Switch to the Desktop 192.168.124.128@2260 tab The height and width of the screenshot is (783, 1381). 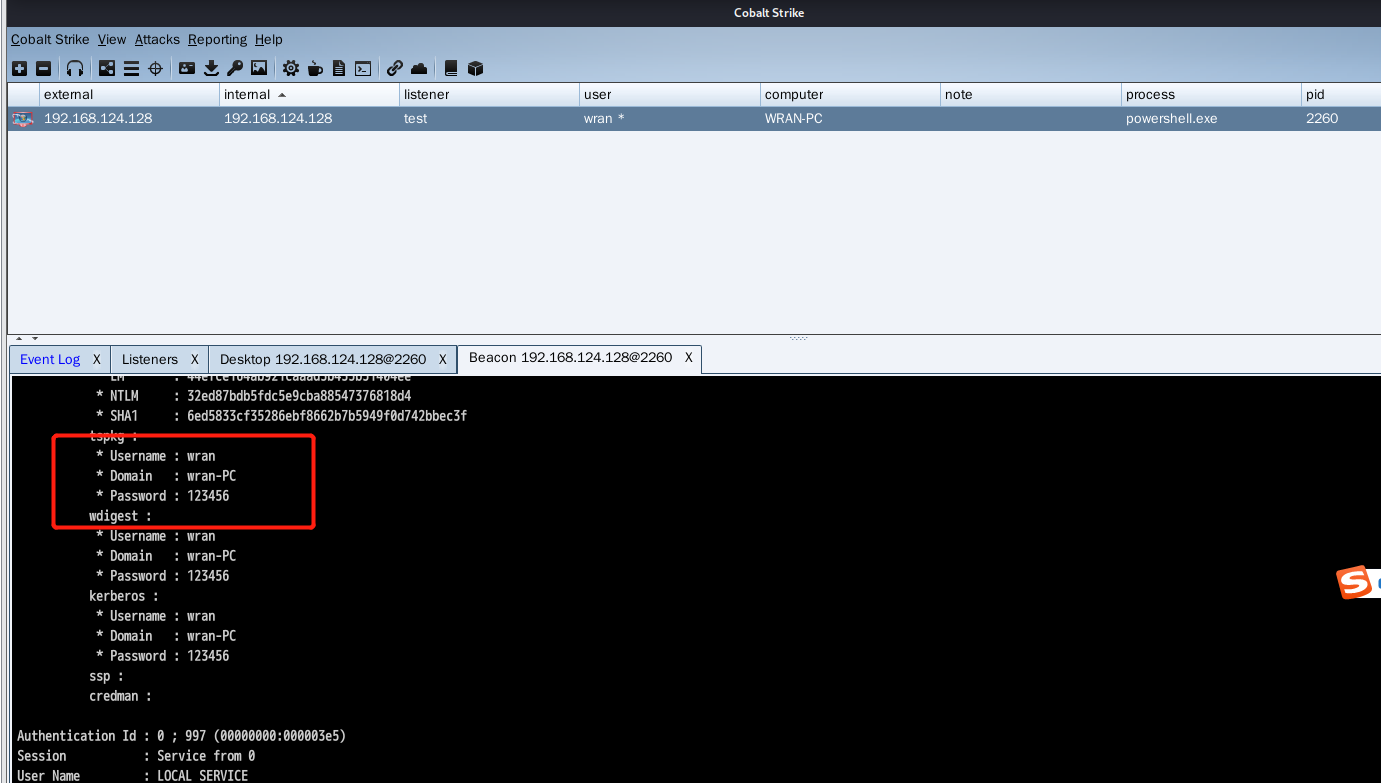[x=323, y=359]
